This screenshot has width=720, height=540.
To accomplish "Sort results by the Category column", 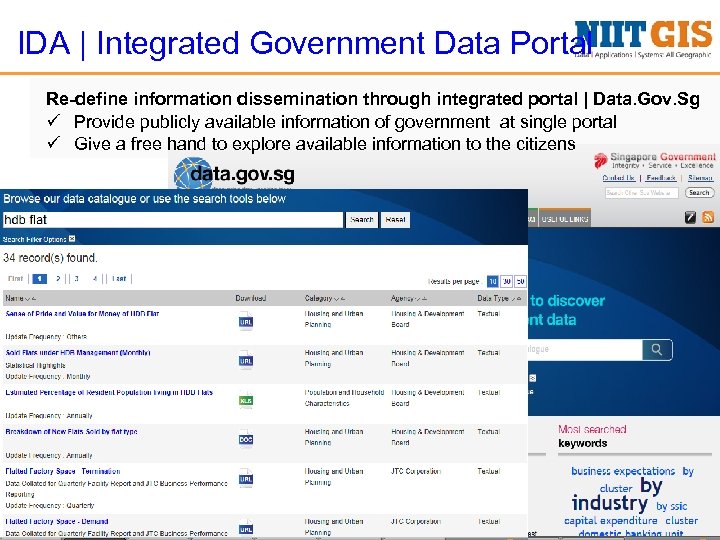I will pyautogui.click(x=325, y=298).
